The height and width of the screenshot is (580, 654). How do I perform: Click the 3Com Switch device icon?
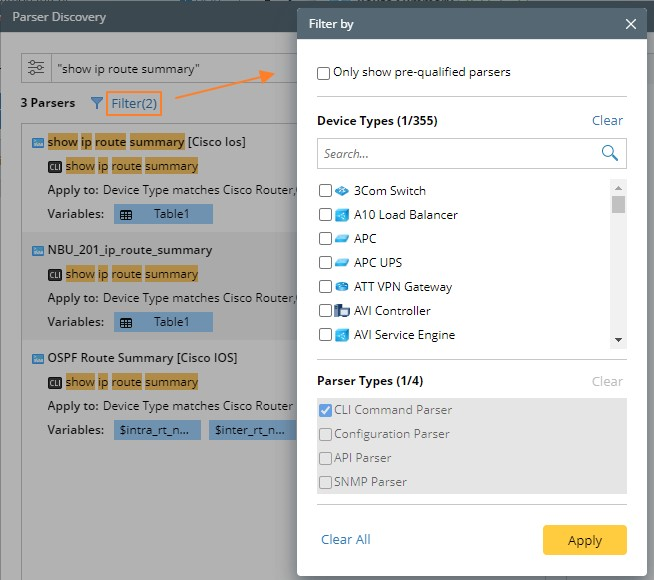(342, 191)
